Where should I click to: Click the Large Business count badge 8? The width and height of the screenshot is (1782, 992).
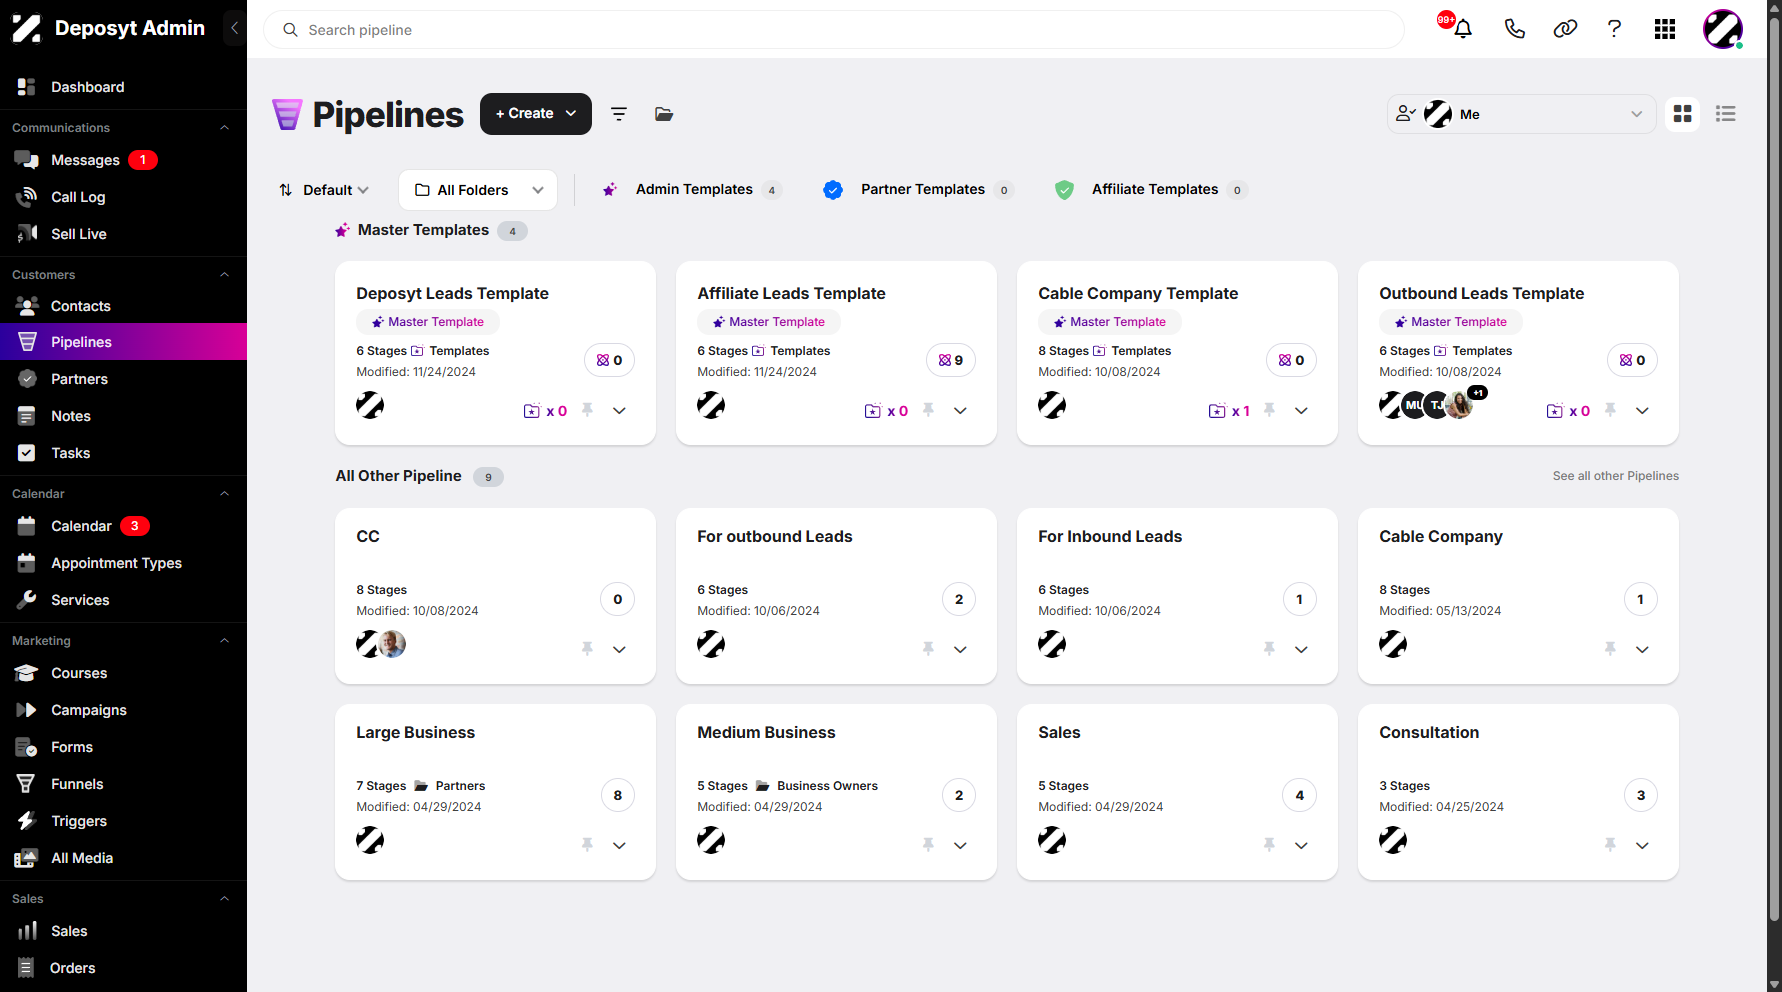coord(618,795)
